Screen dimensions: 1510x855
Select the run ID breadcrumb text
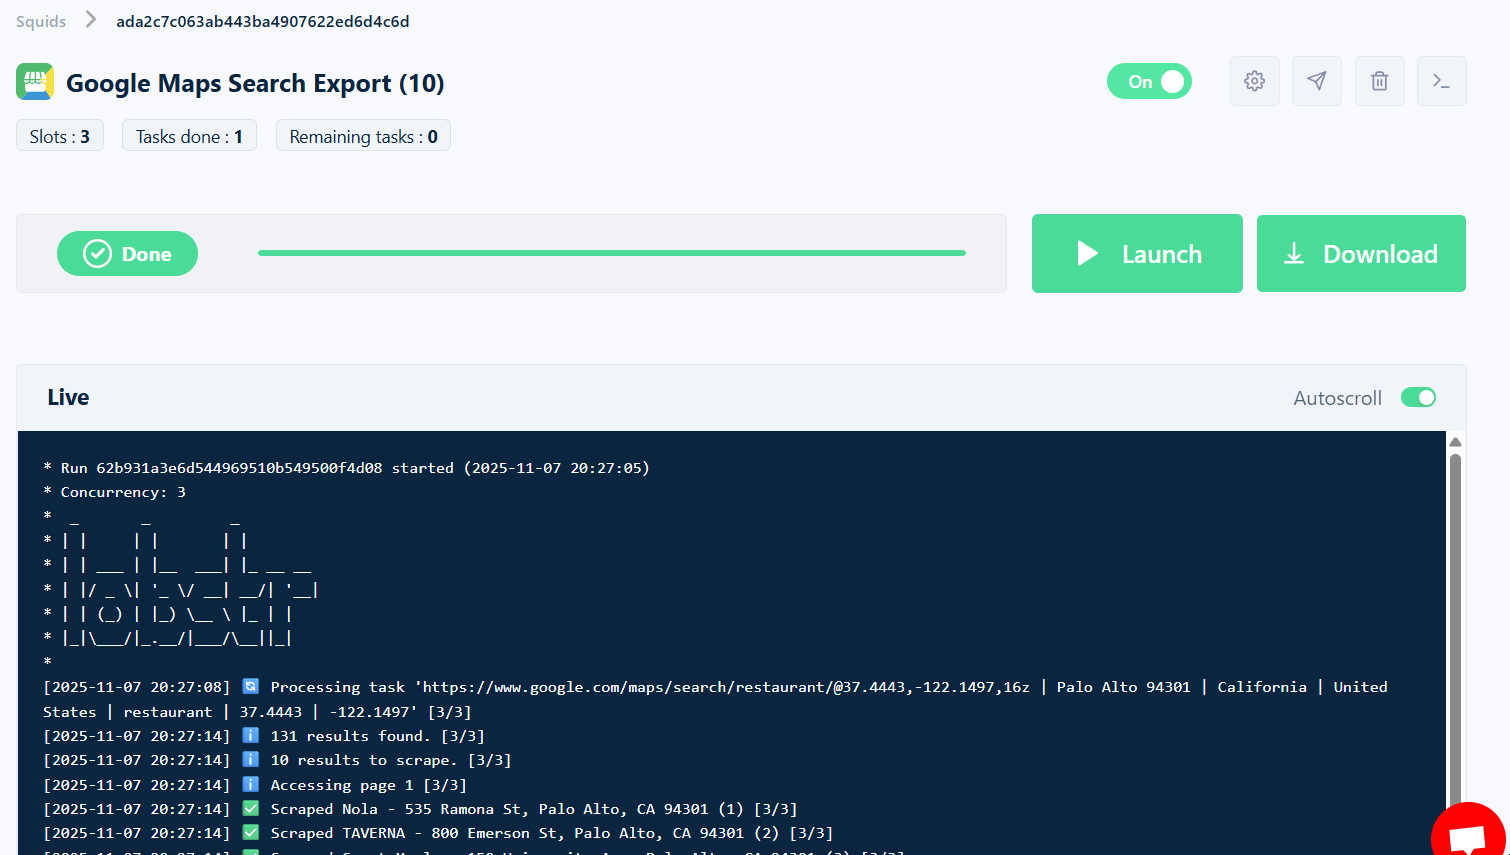click(x=263, y=21)
